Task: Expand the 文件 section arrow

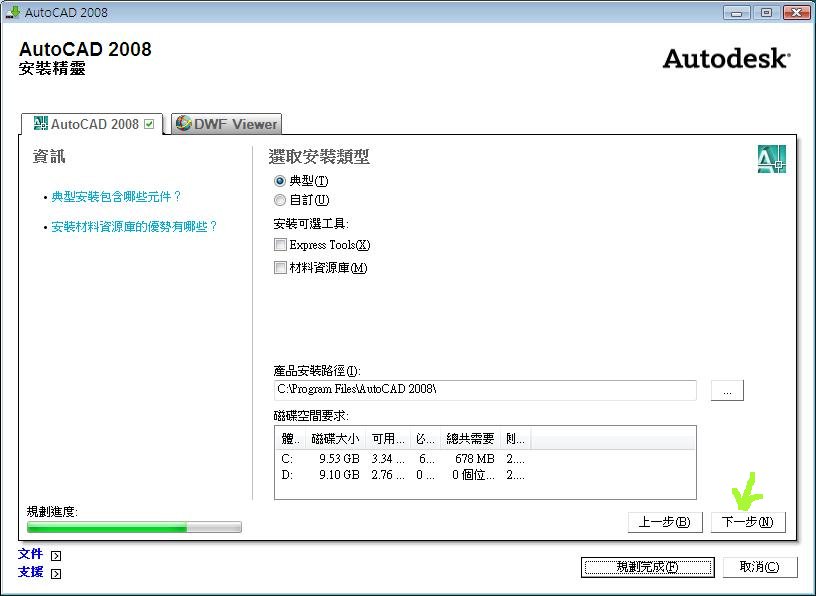Action: [x=56, y=555]
